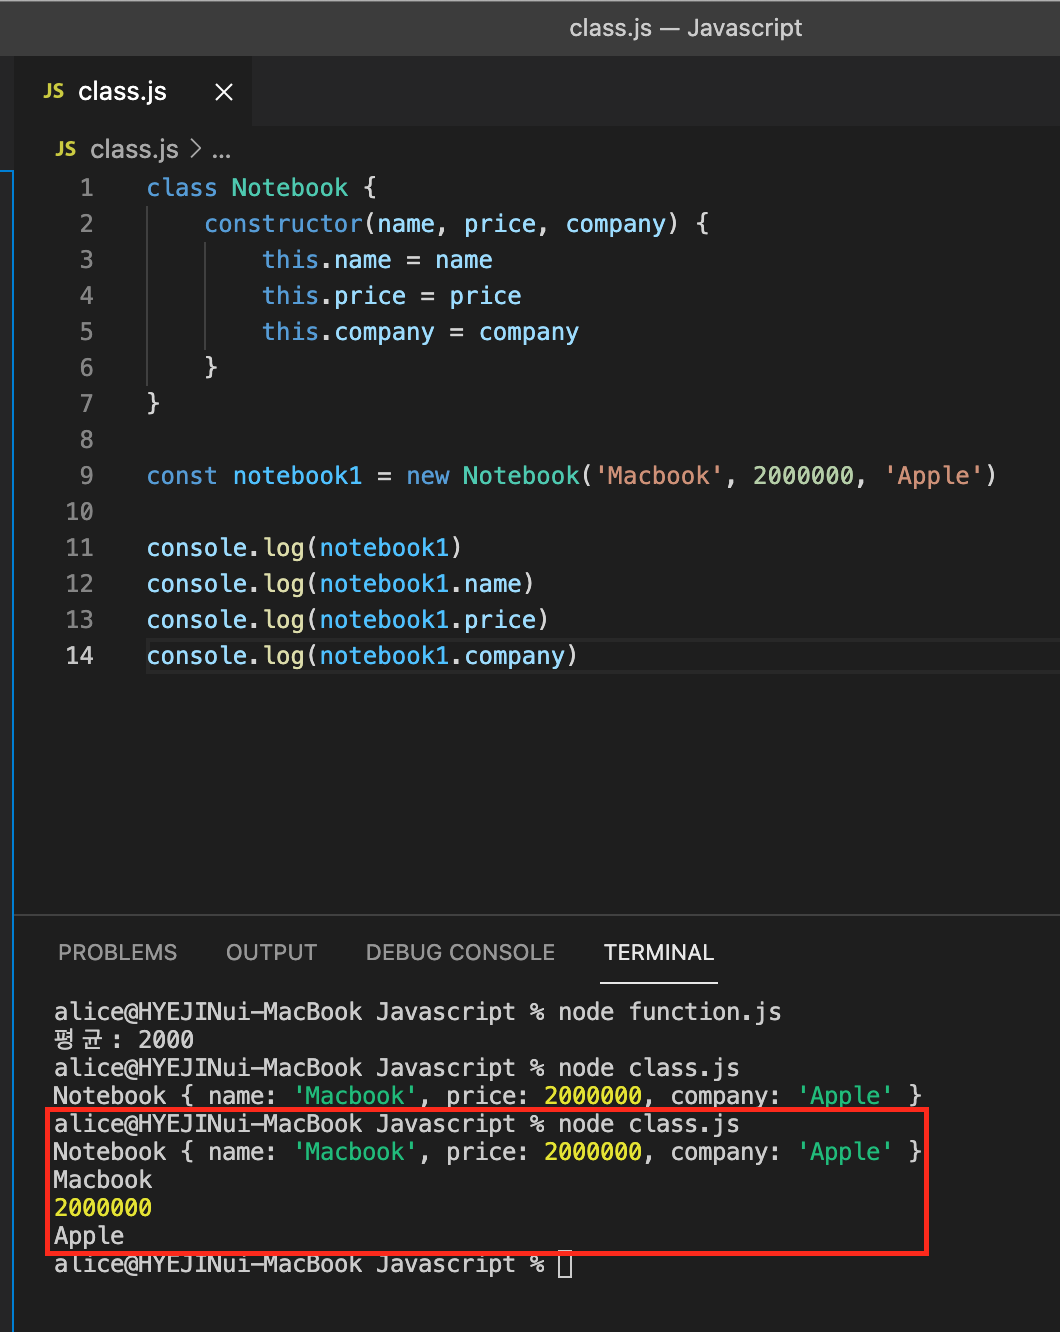Click the 'this.name = name' line
Viewport: 1060px width, 1332px height.
pos(377,260)
